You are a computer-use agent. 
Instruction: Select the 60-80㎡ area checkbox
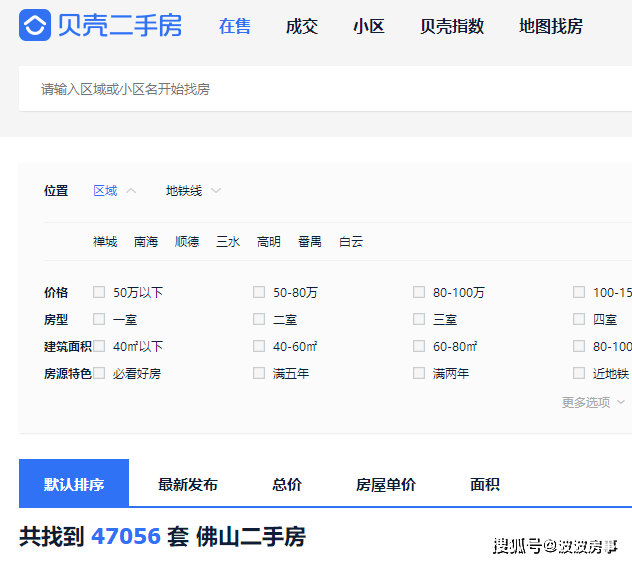tap(419, 346)
